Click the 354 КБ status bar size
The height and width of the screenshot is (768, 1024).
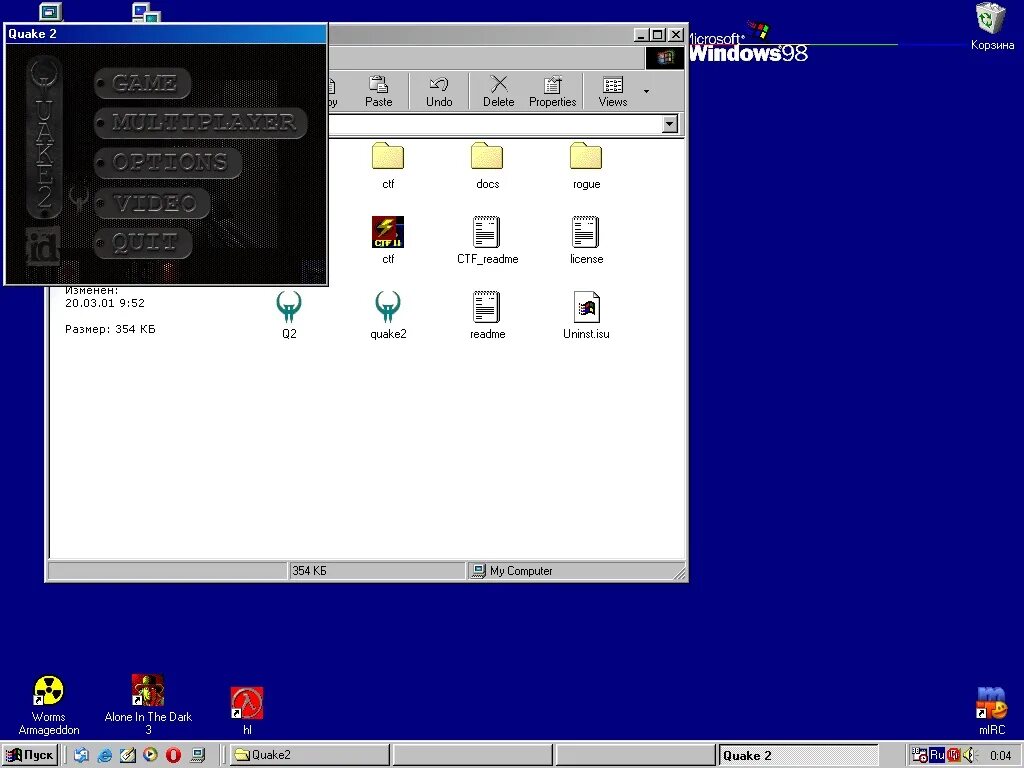[376, 571]
